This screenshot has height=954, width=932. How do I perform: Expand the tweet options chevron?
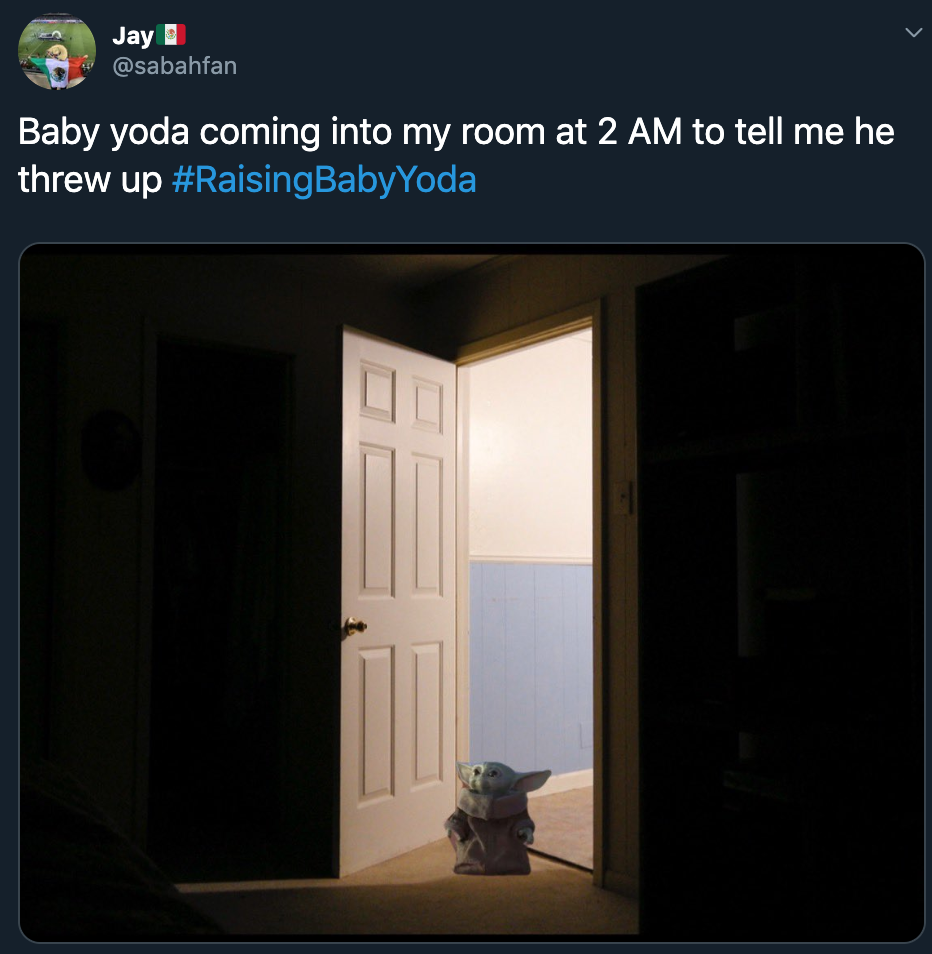(913, 33)
